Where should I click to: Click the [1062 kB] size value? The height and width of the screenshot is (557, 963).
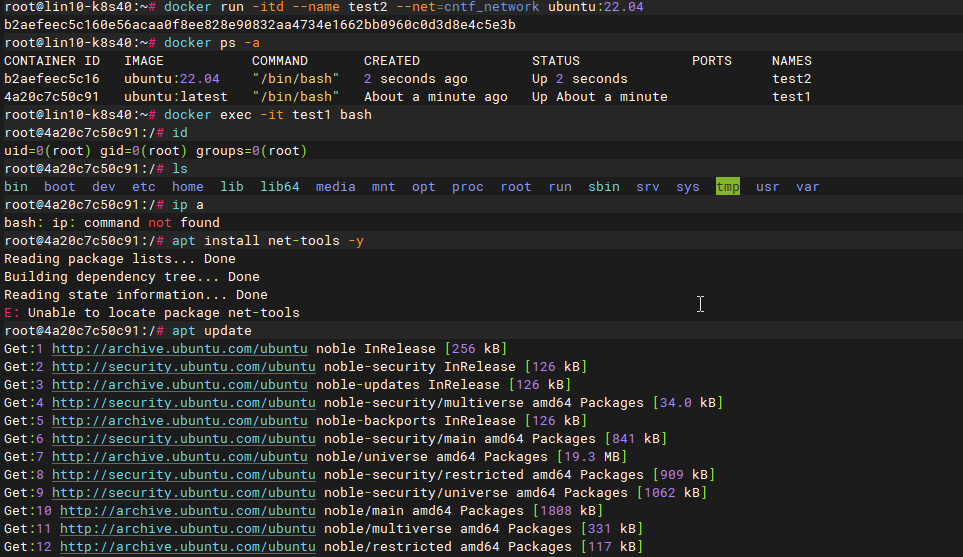tap(672, 493)
